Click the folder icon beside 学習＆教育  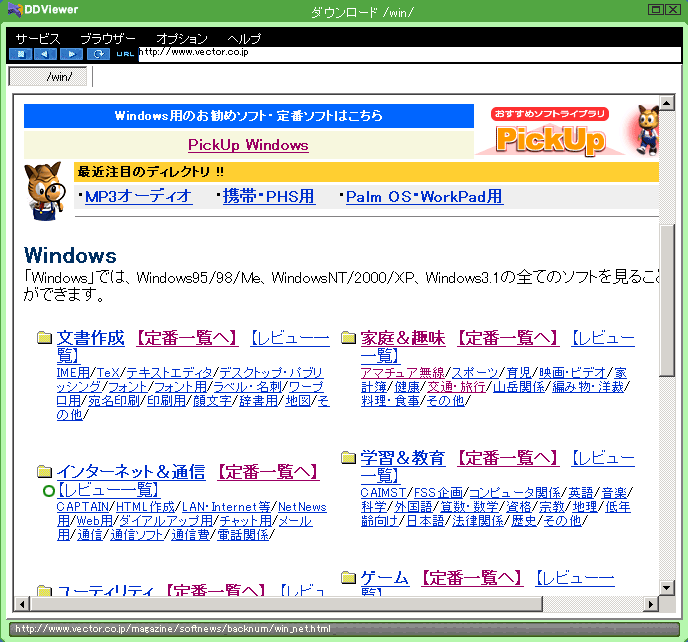[x=348, y=458]
